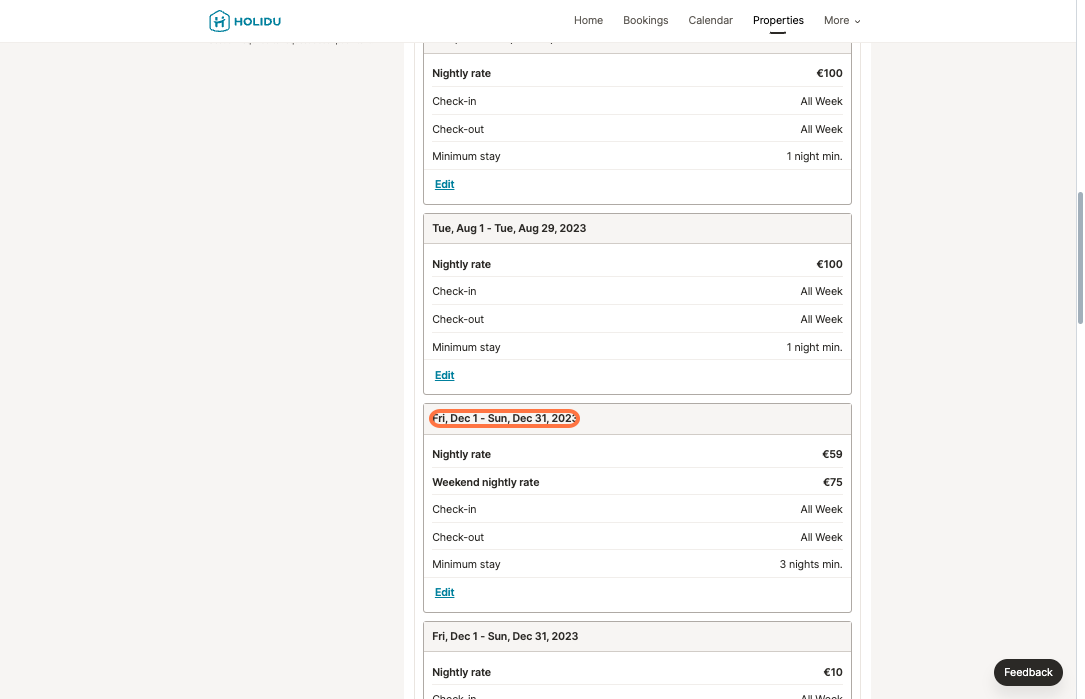Click the €75 weekend nightly rate value

point(832,482)
